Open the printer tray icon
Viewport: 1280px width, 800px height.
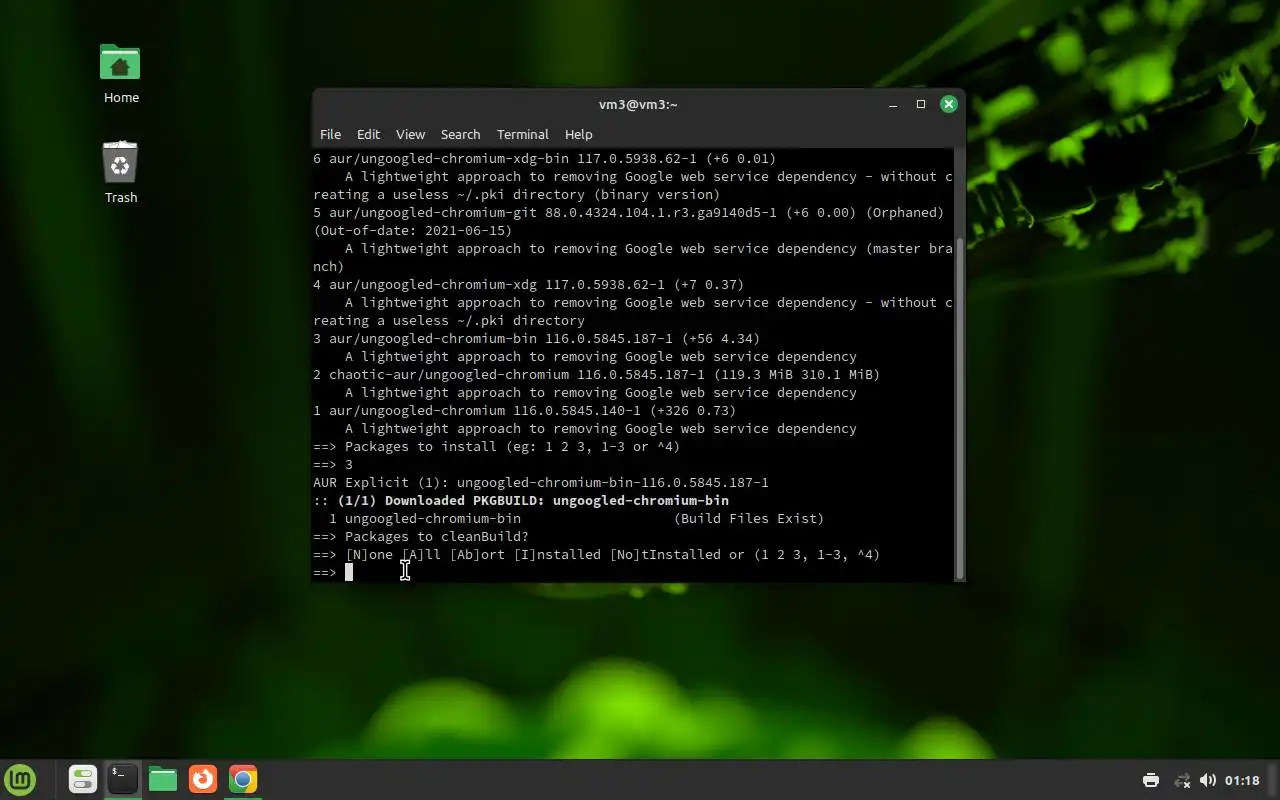tap(1151, 780)
